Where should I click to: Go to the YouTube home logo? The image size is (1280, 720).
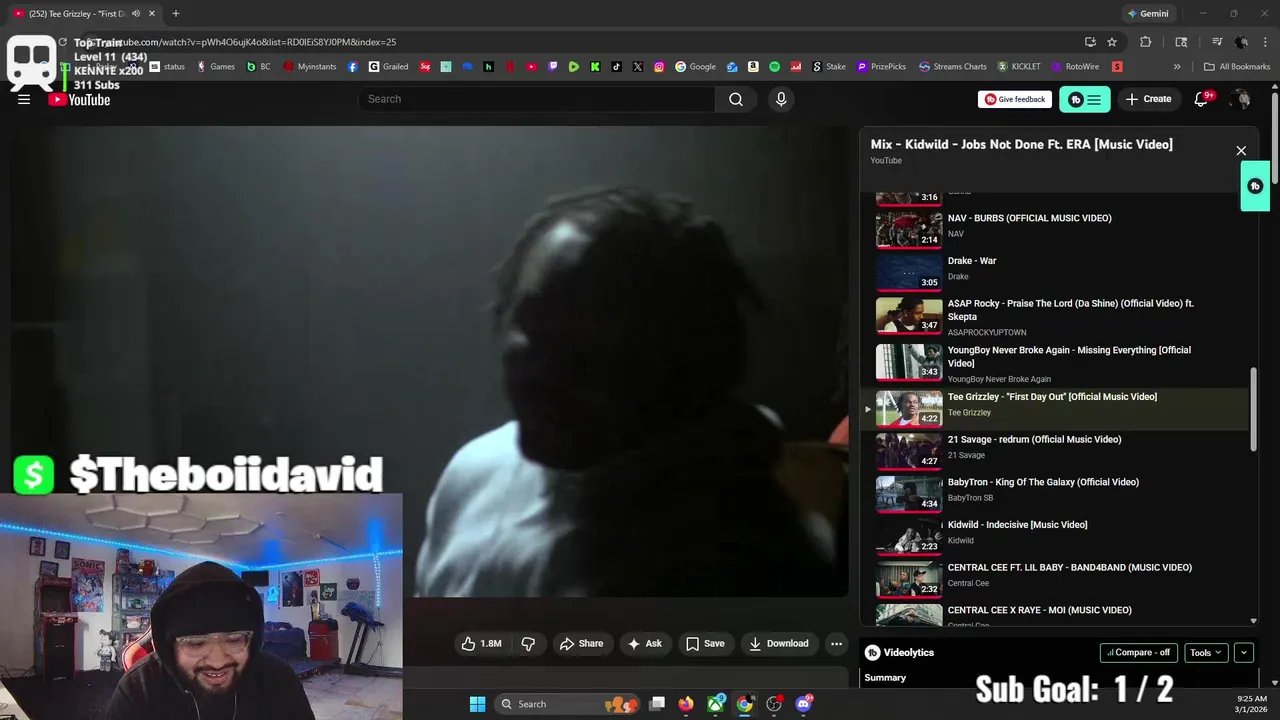[x=80, y=100]
